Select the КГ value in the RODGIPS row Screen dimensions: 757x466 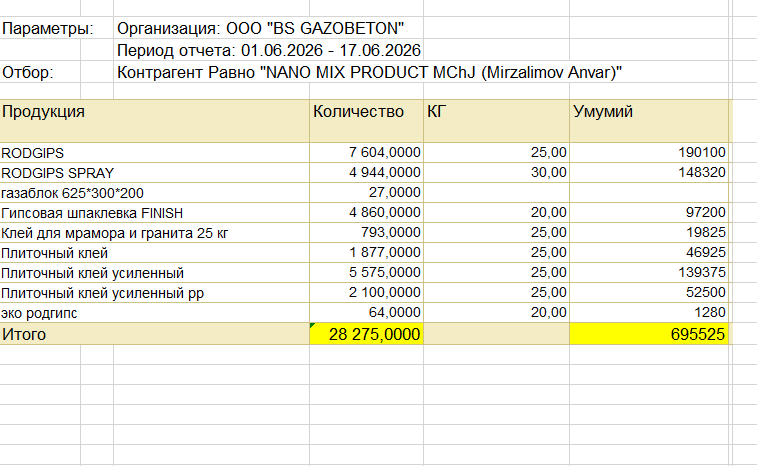[496, 153]
